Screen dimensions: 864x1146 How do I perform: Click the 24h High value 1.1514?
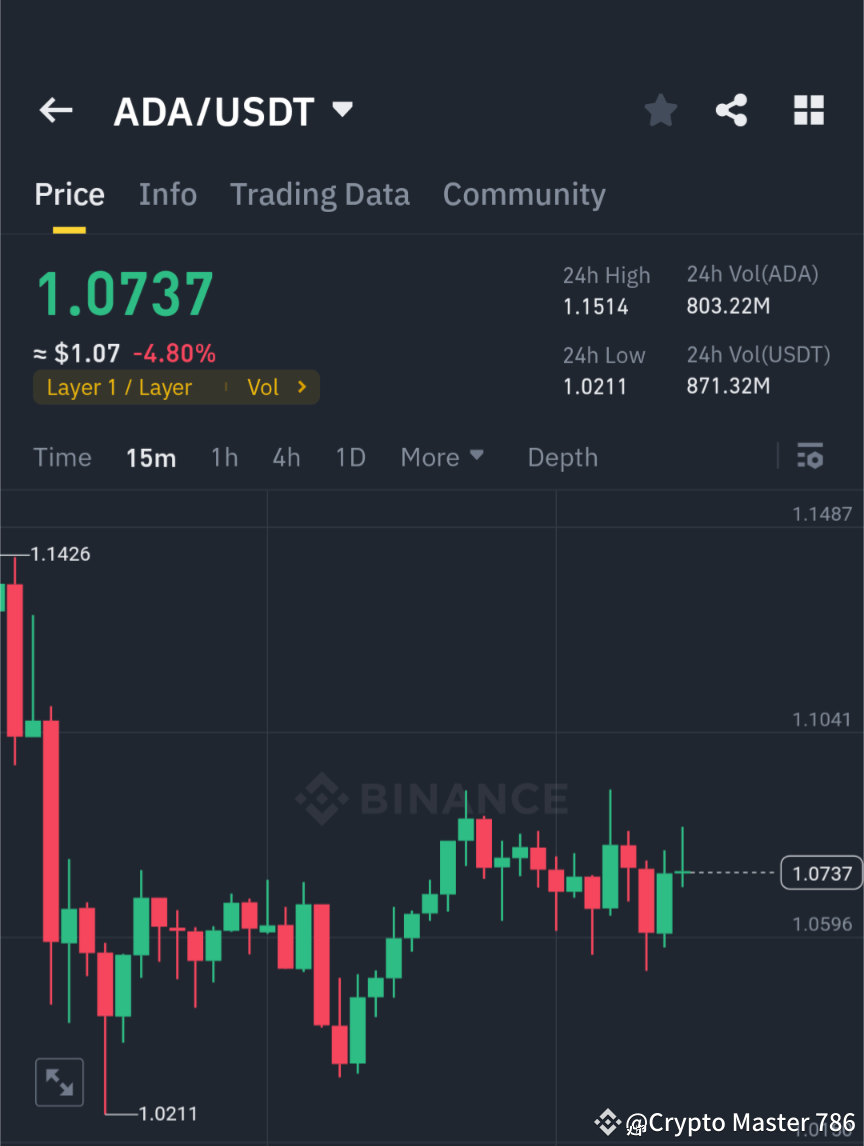coord(596,306)
